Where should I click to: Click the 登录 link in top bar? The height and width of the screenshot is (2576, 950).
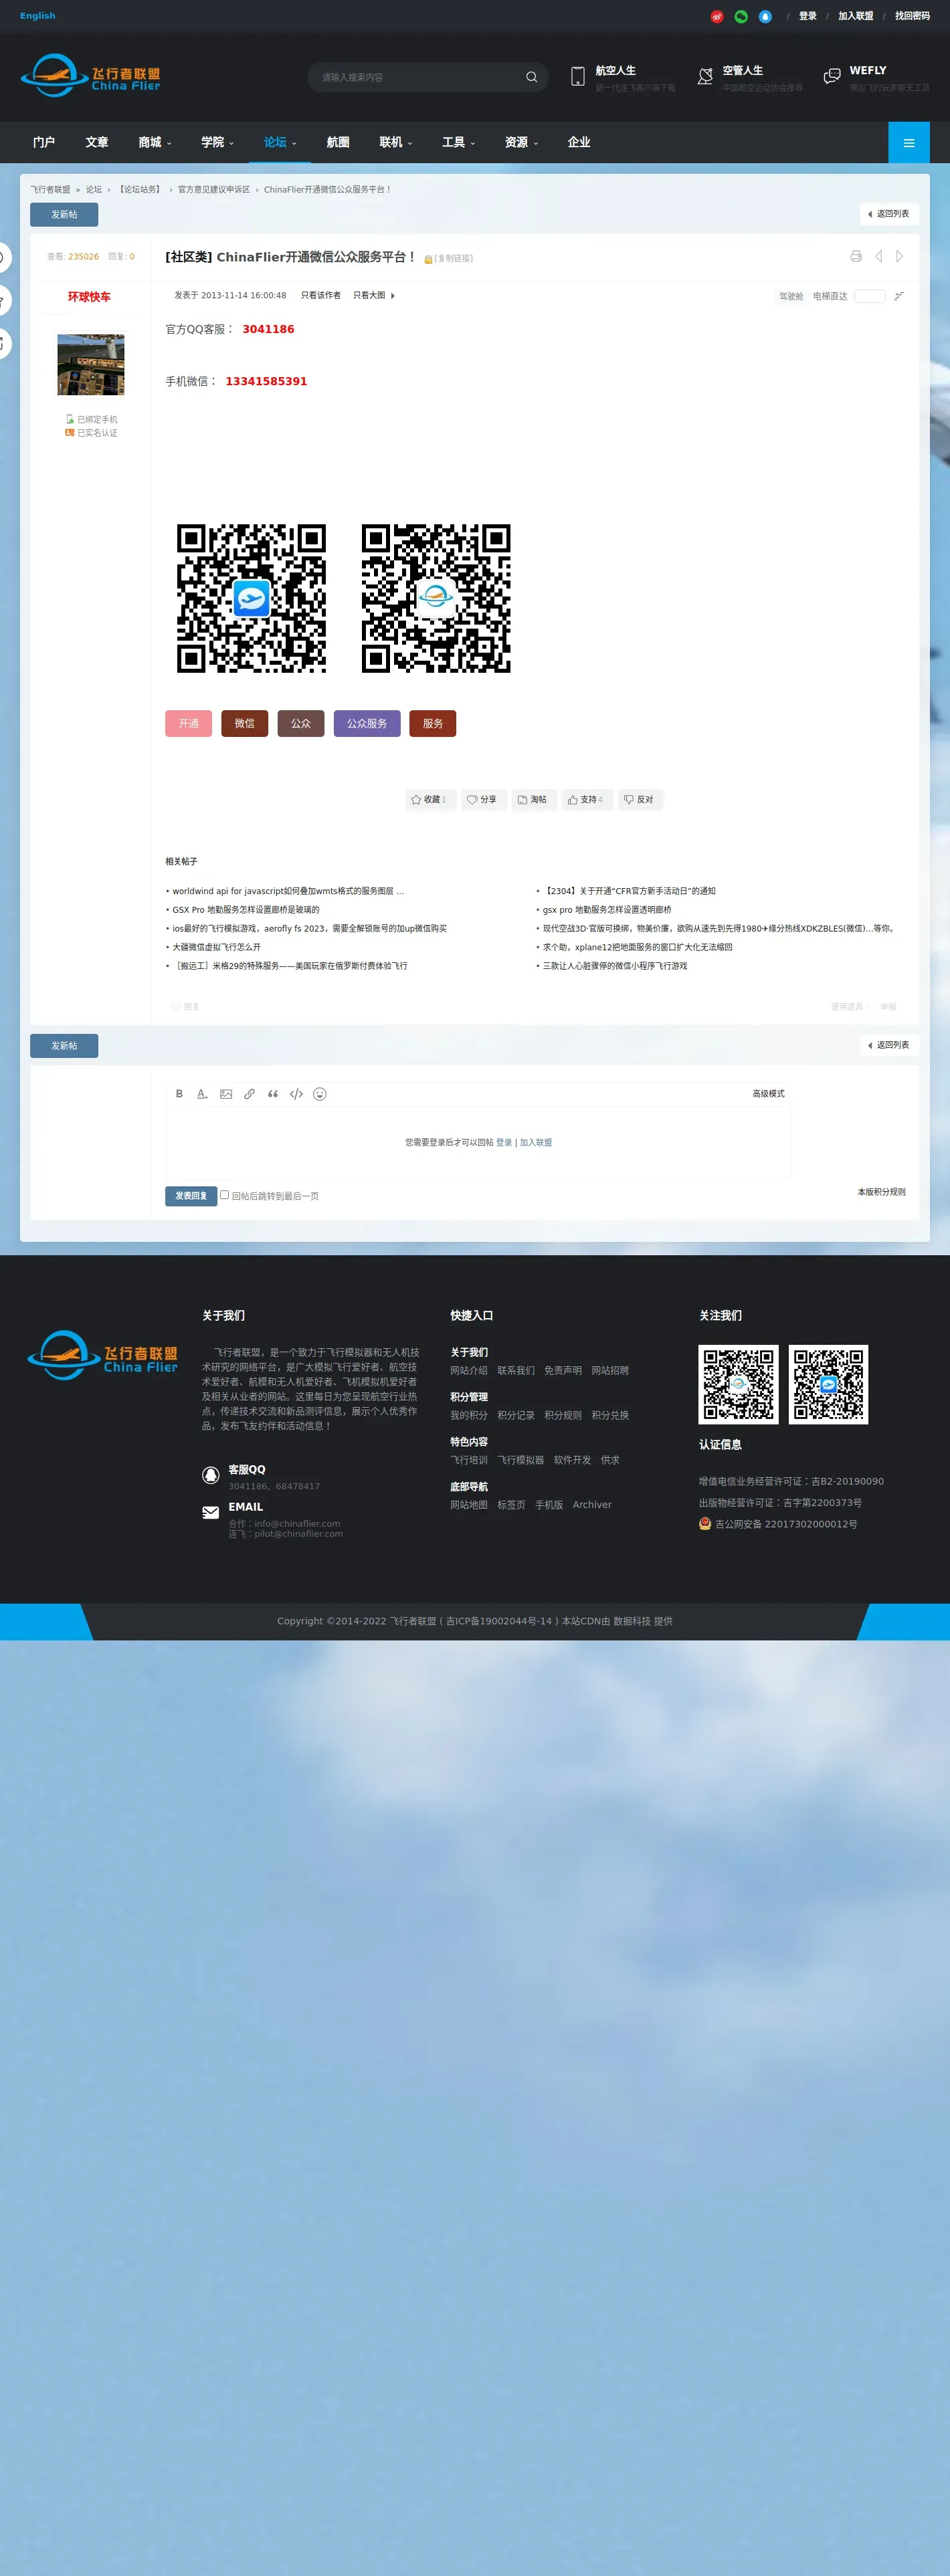tap(808, 16)
